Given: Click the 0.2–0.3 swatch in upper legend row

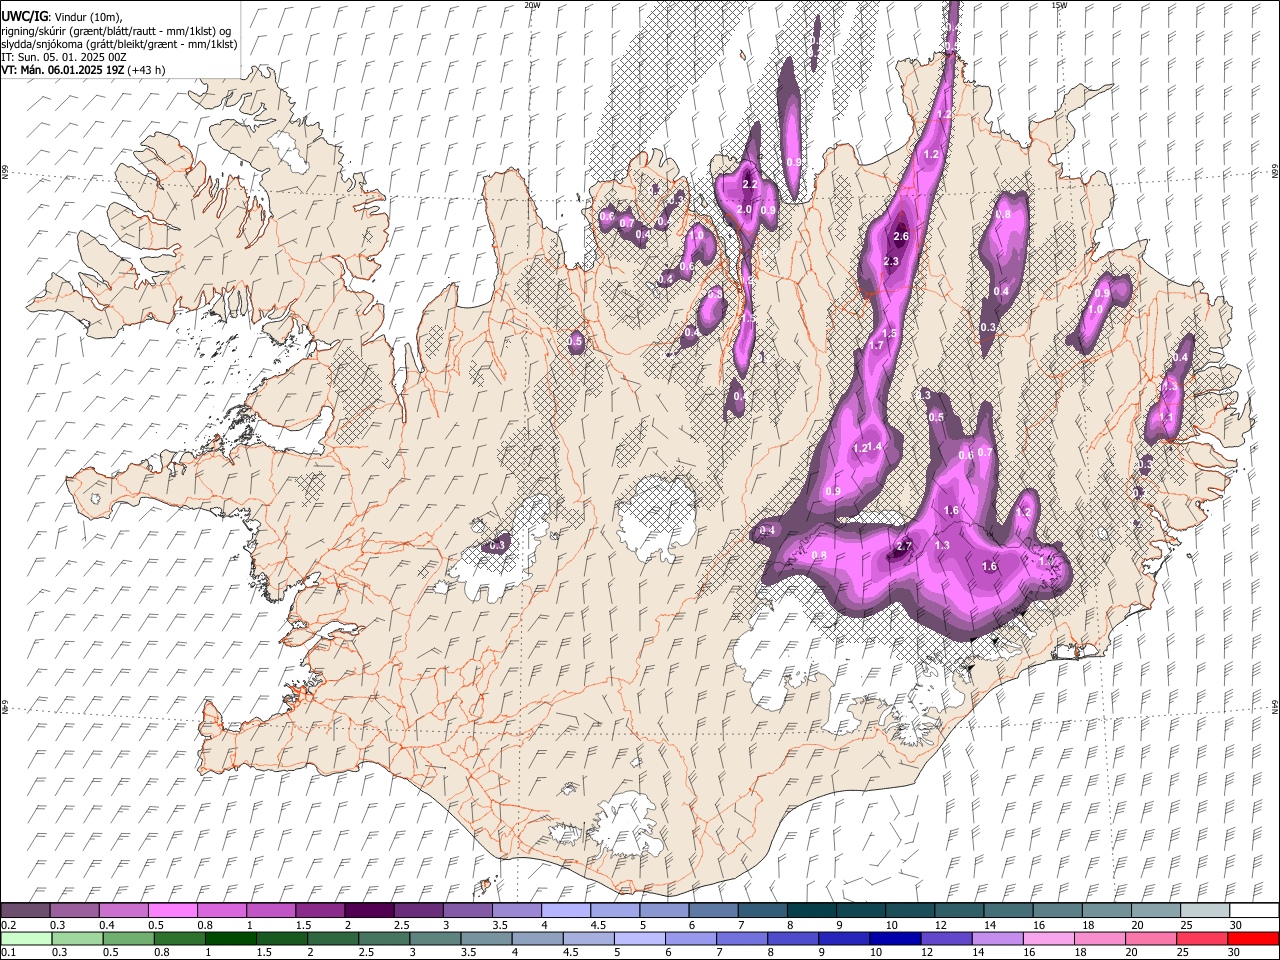Looking at the screenshot, I should [x=25, y=911].
